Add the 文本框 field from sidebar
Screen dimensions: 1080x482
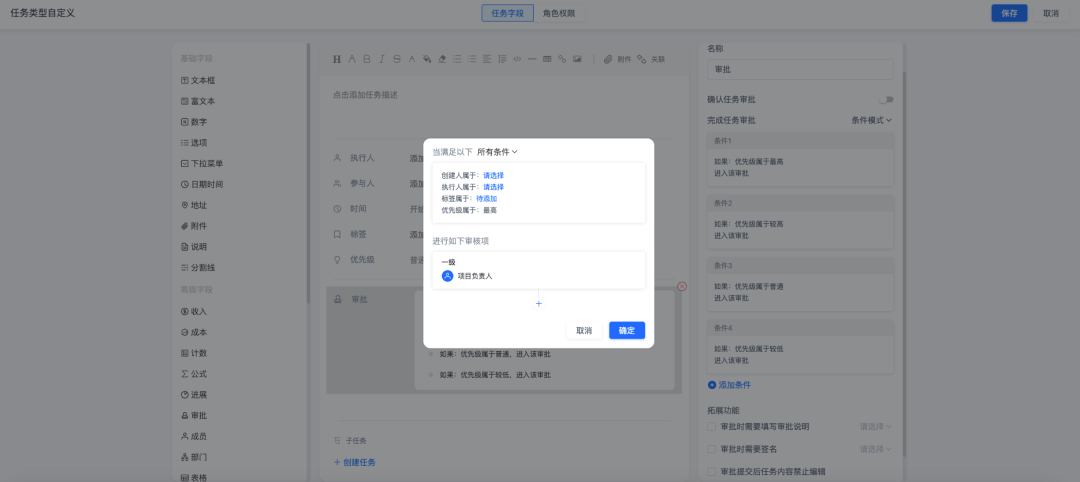(x=198, y=81)
